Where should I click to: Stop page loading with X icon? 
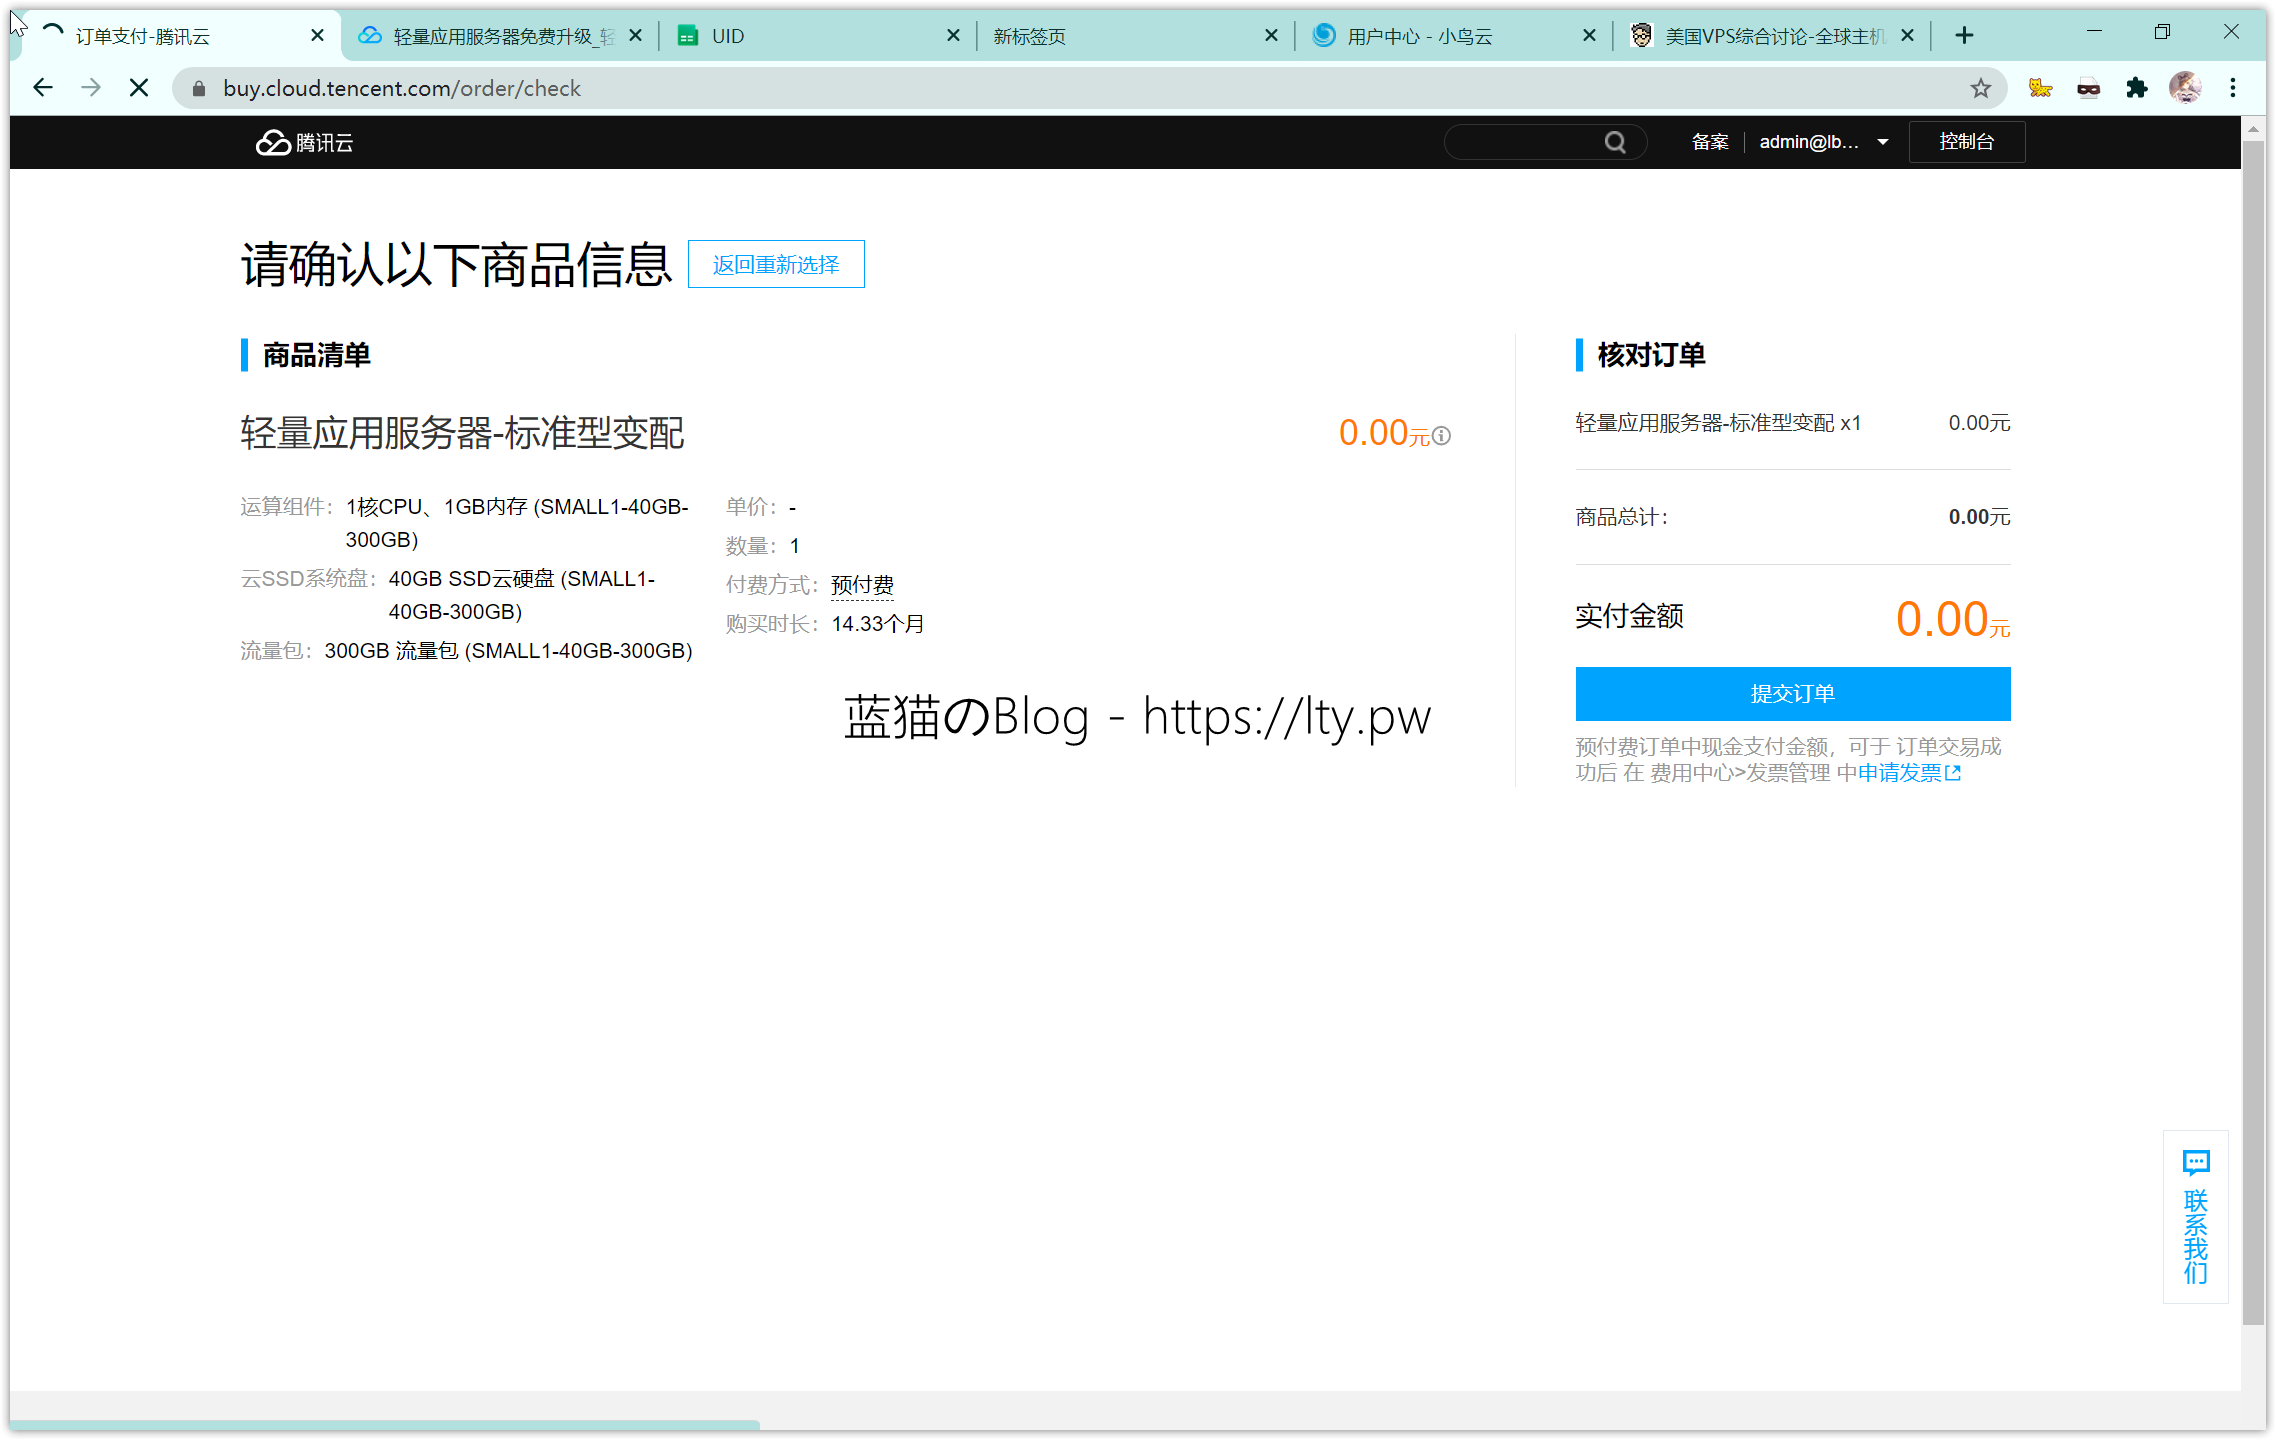point(139,89)
